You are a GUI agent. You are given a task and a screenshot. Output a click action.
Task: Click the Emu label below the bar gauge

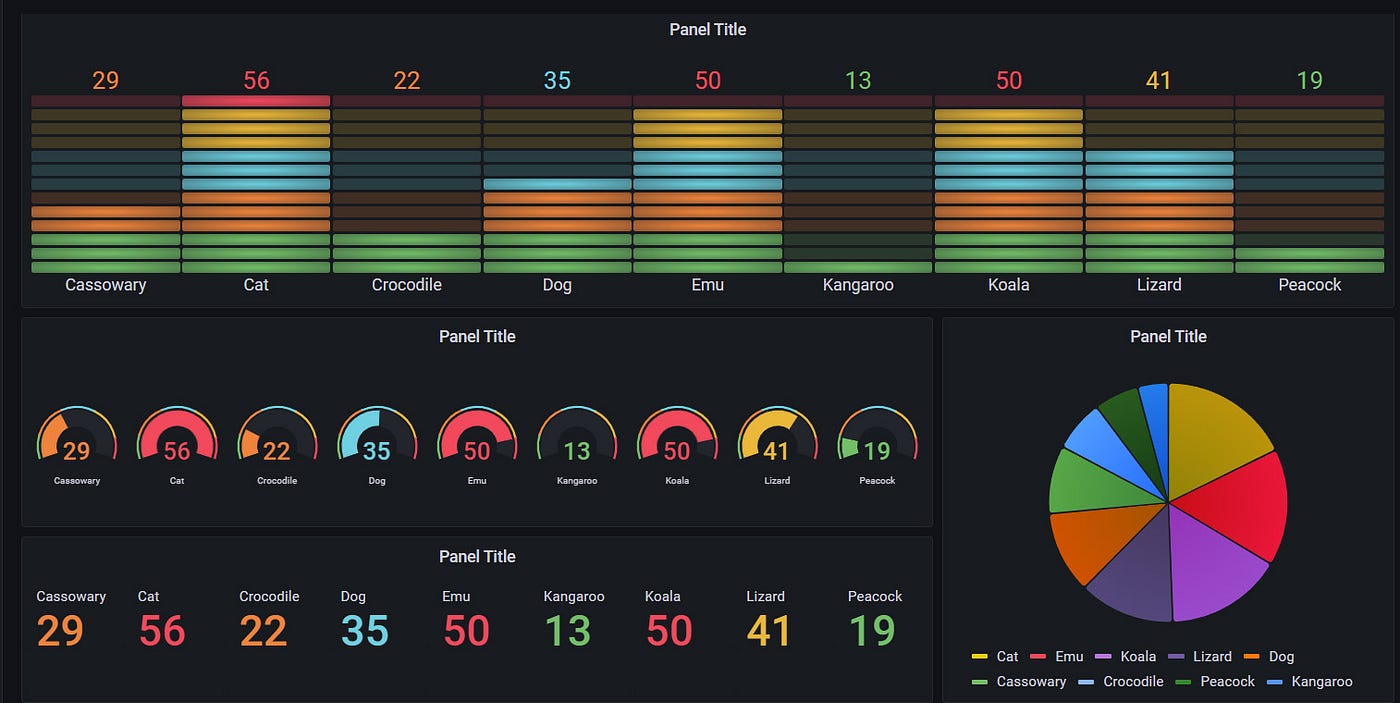coord(707,284)
